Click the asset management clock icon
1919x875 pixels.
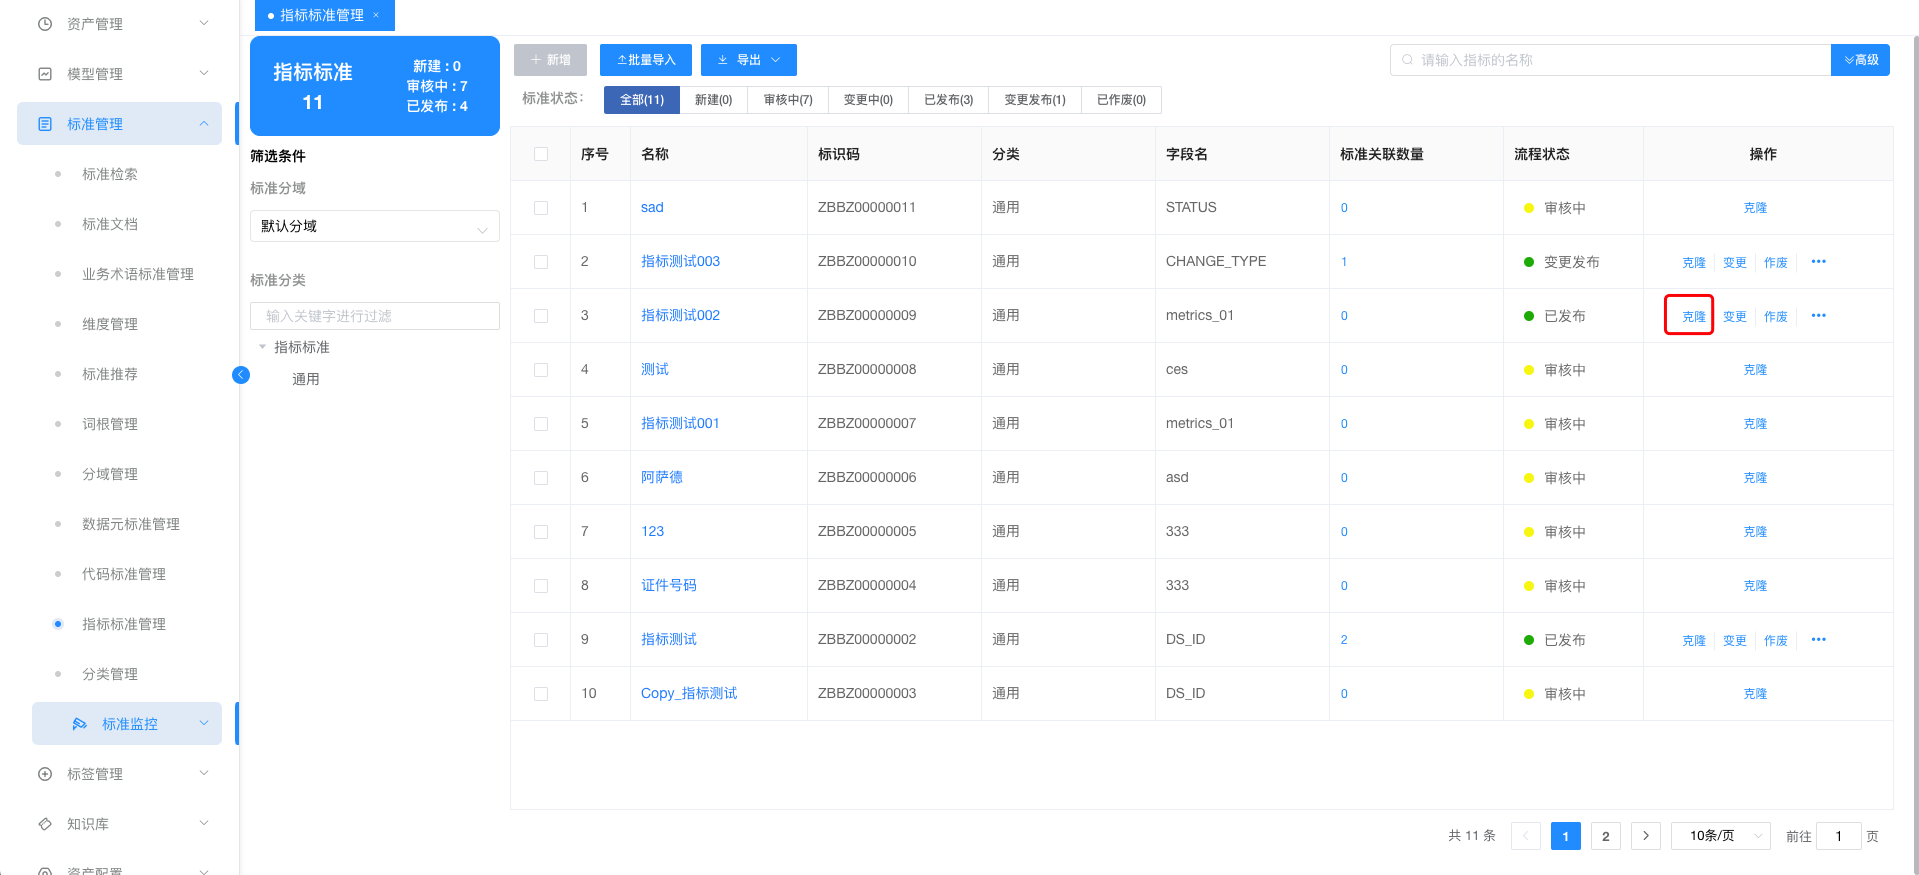point(45,24)
